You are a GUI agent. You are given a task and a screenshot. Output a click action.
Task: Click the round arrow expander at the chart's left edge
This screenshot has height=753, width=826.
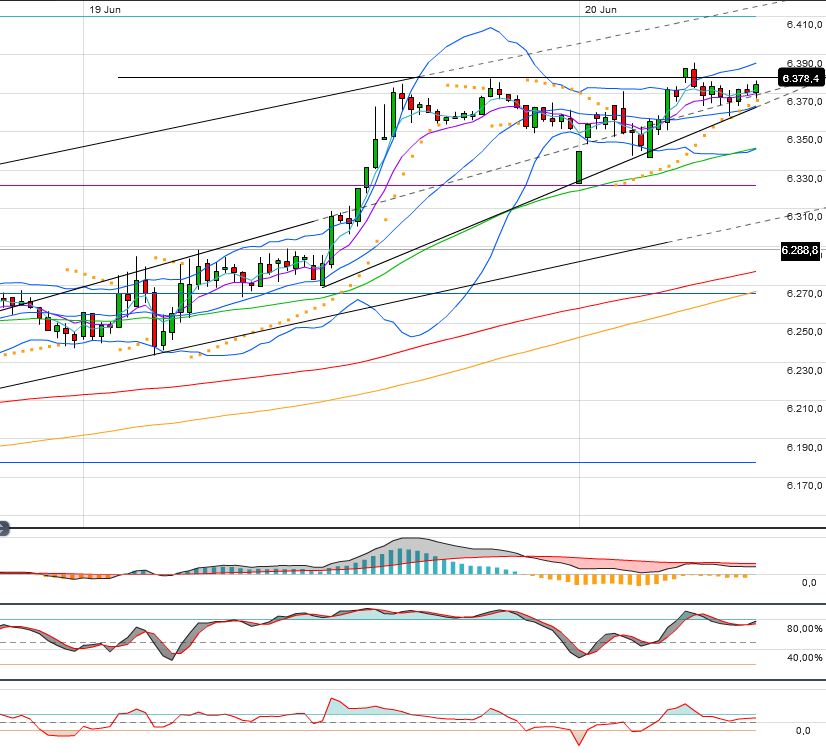4,528
